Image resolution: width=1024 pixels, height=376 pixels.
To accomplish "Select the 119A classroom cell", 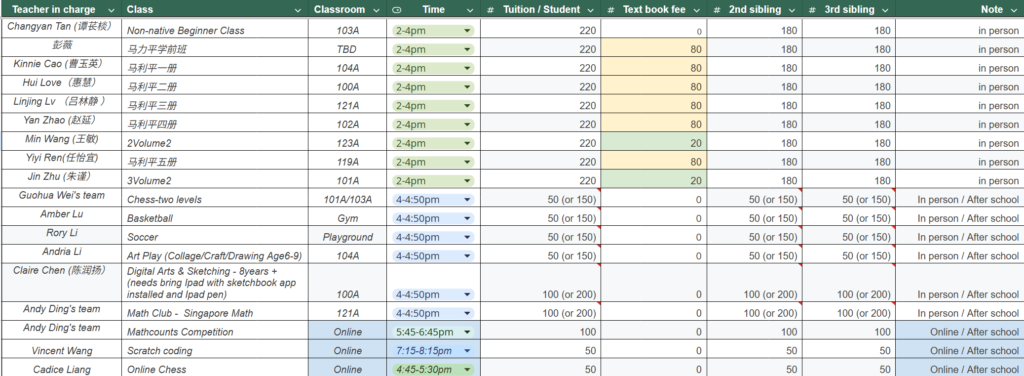I will (x=347, y=161).
